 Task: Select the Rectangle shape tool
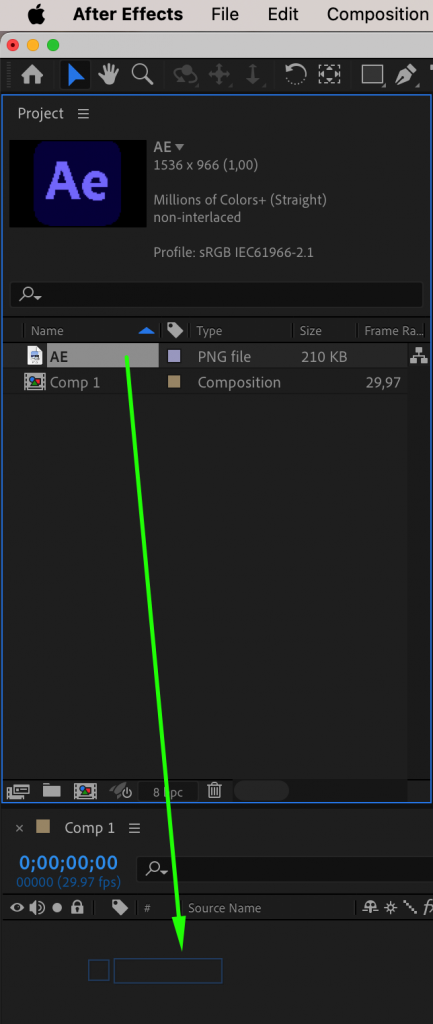pyautogui.click(x=372, y=75)
